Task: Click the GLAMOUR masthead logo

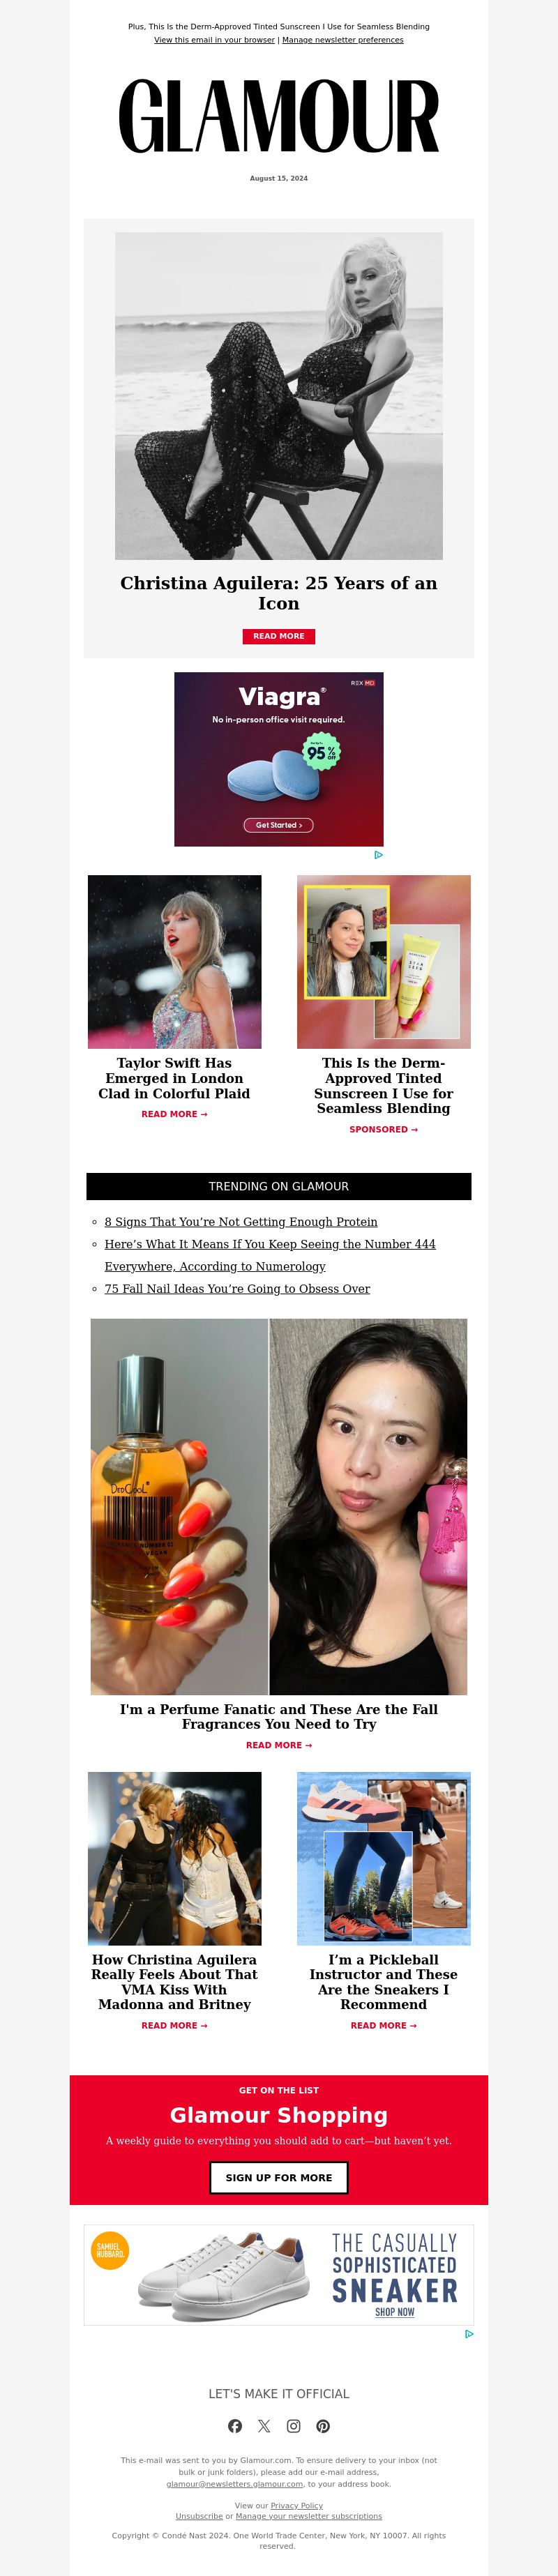Action: click(x=279, y=116)
